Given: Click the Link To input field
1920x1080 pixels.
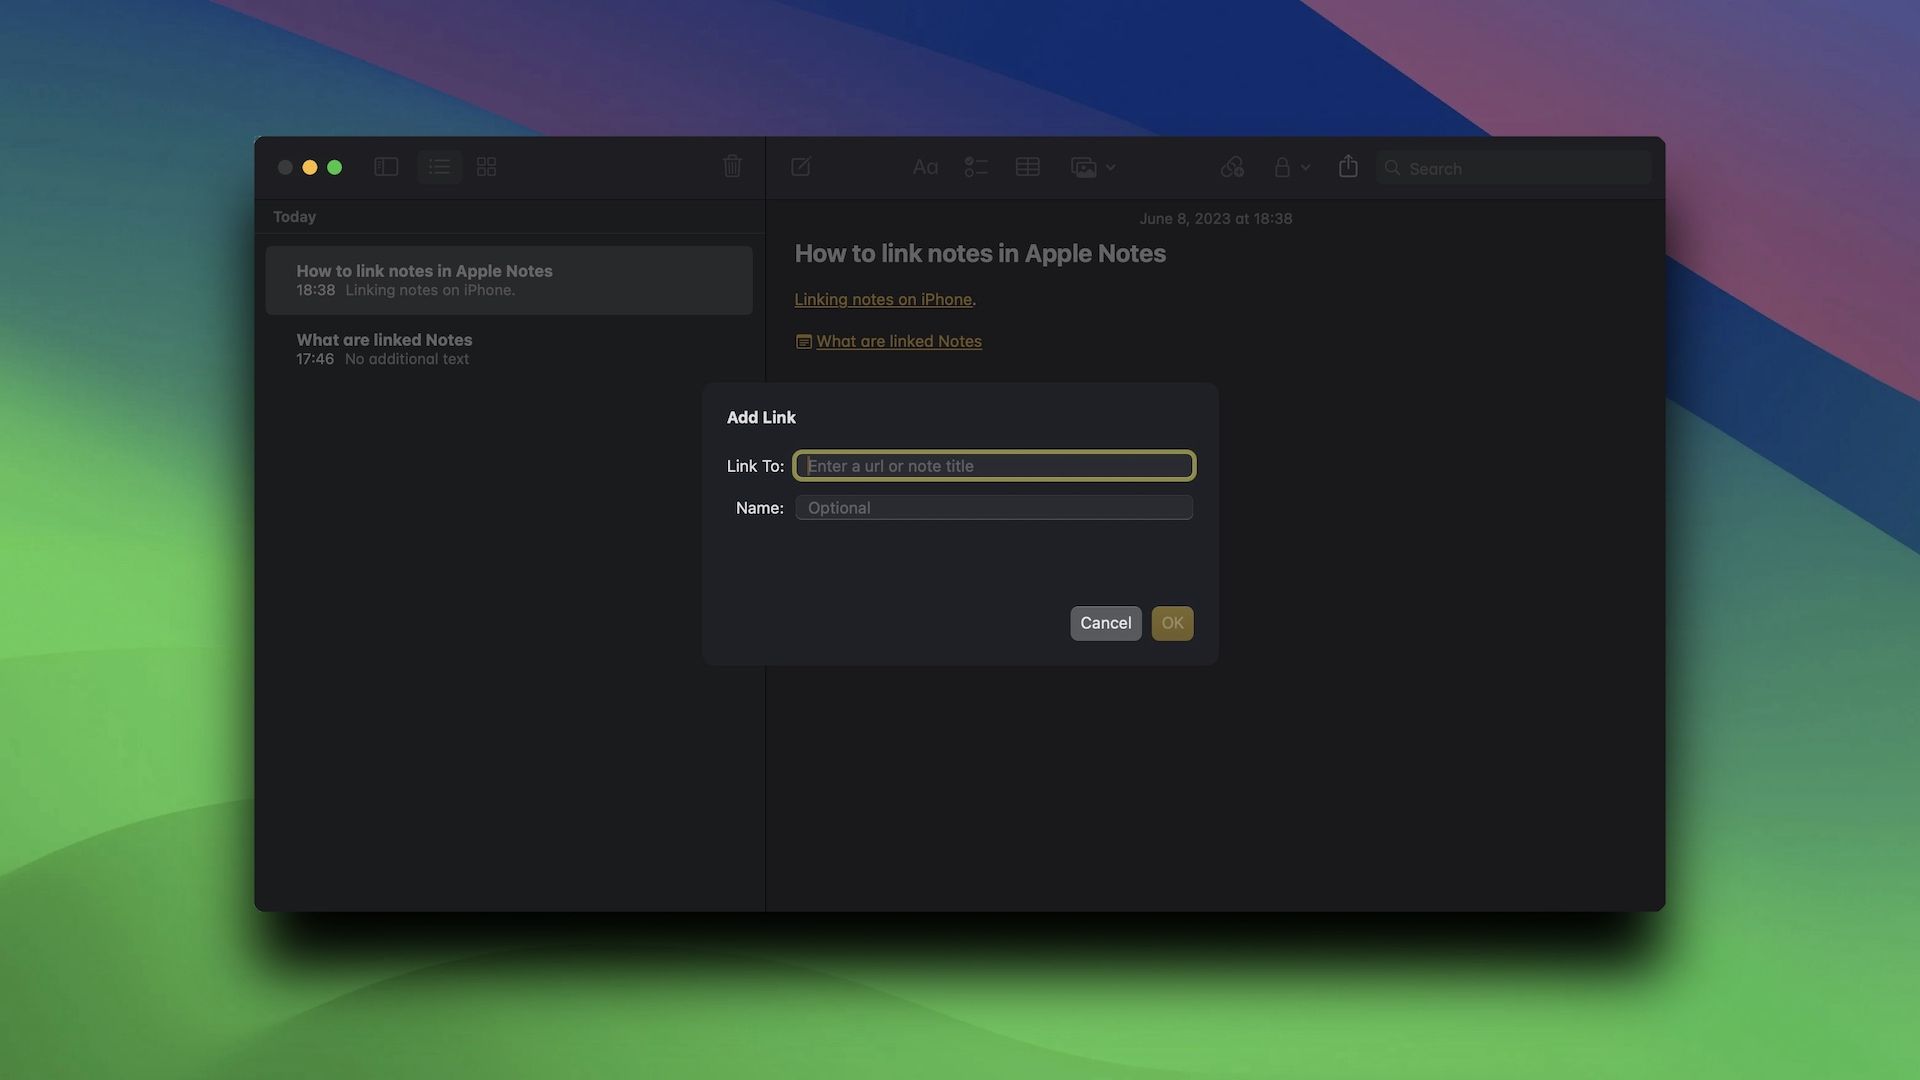Looking at the screenshot, I should [993, 465].
